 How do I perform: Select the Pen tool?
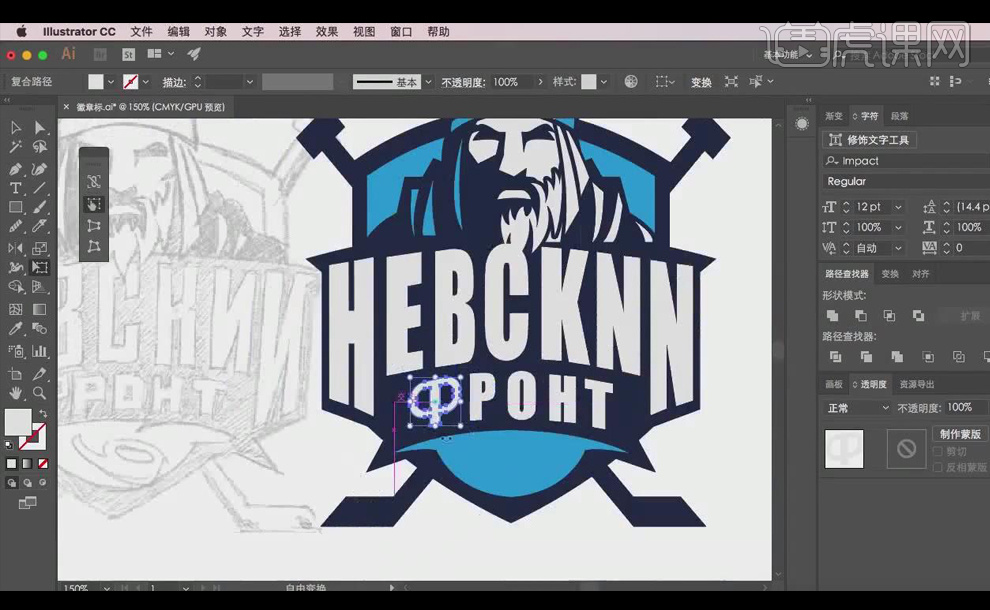coord(16,169)
